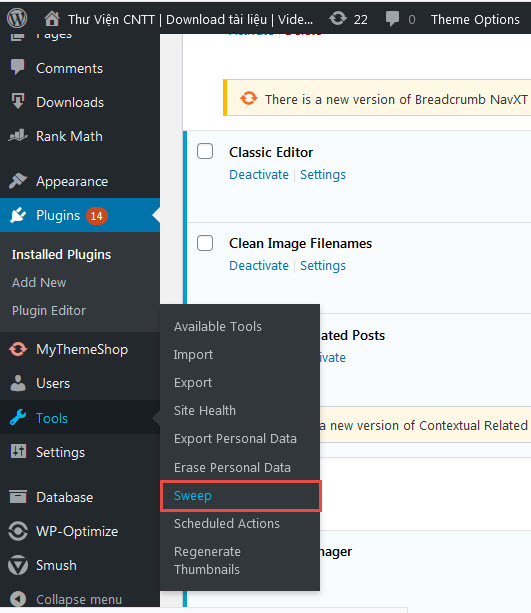This screenshot has width=531, height=613.
Task: Open Site Health from Tools submenu
Action: point(205,410)
